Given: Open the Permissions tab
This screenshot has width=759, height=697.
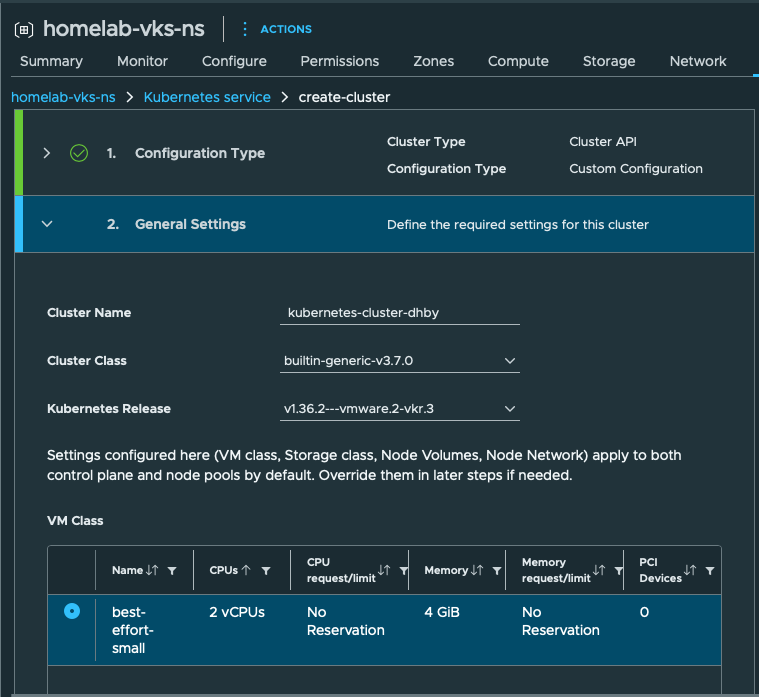Looking at the screenshot, I should click(340, 61).
